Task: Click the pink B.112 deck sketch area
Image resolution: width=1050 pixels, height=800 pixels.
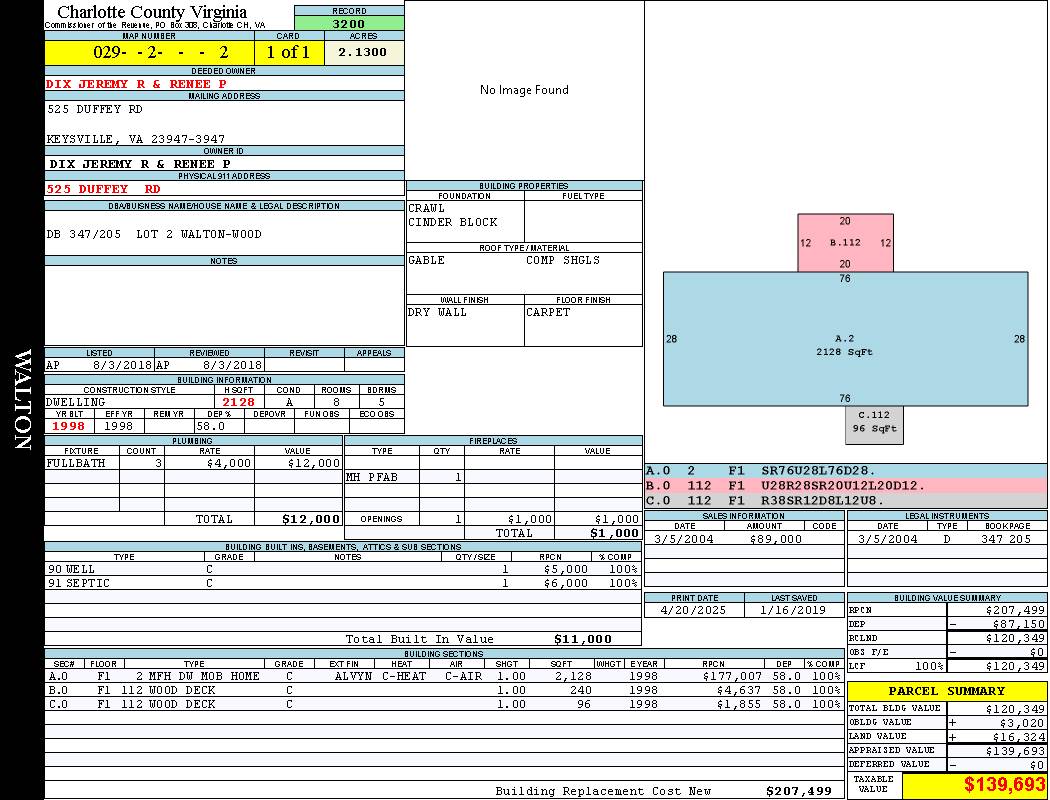Action: (x=845, y=242)
